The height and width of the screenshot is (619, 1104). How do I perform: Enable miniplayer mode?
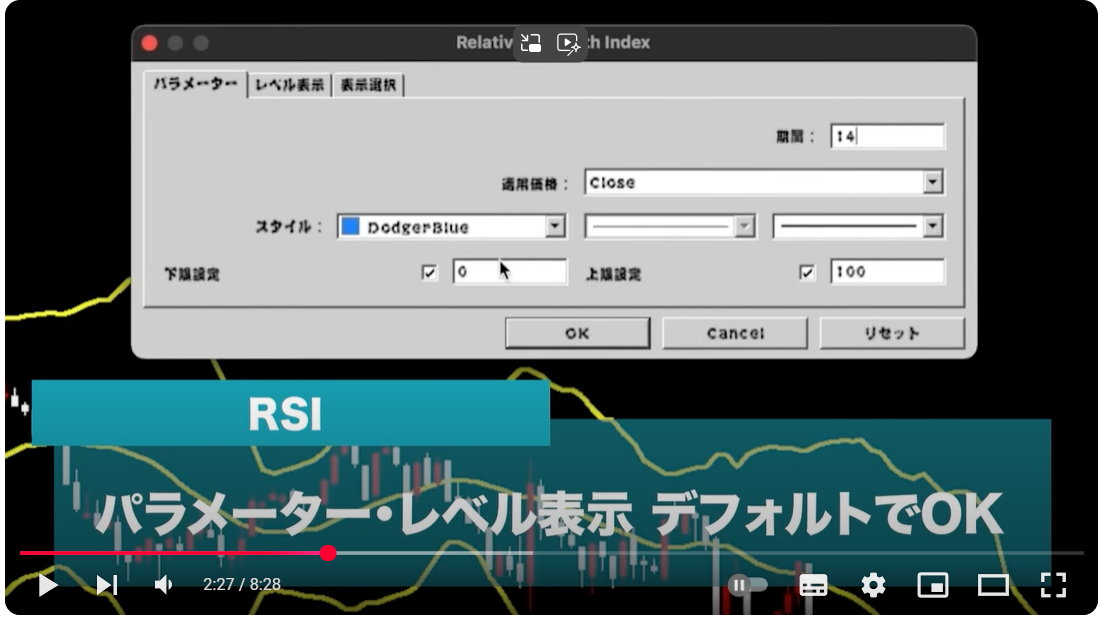coord(933,585)
